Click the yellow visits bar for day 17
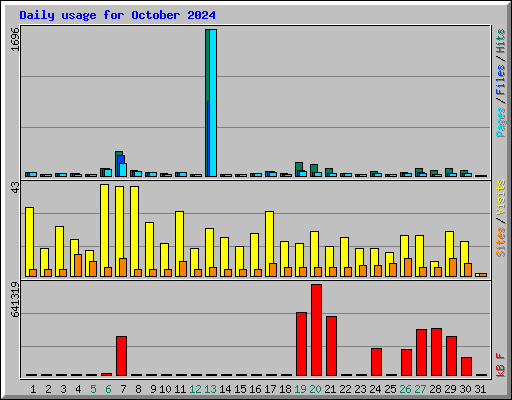Viewport: 512px width, 400px height. point(269,237)
